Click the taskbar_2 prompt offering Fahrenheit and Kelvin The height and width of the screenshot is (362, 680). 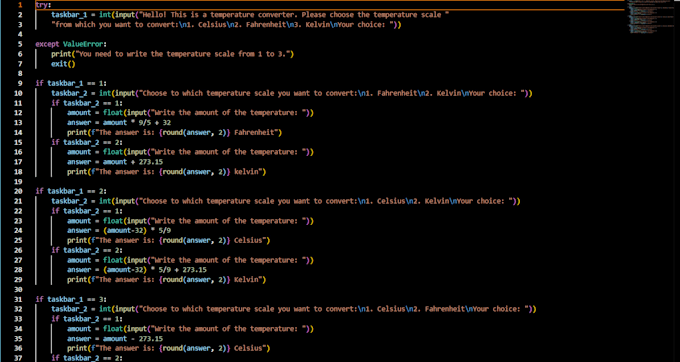[x=291, y=93]
